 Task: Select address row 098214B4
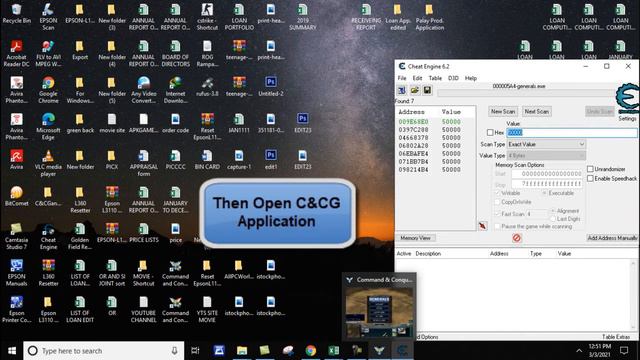pos(435,169)
